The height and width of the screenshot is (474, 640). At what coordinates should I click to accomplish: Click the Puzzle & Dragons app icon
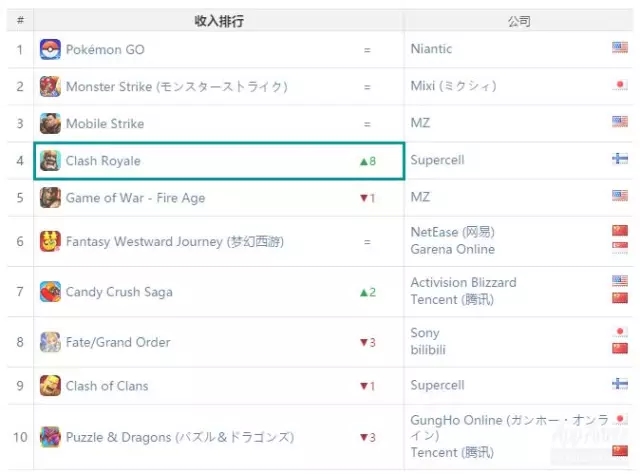point(50,437)
